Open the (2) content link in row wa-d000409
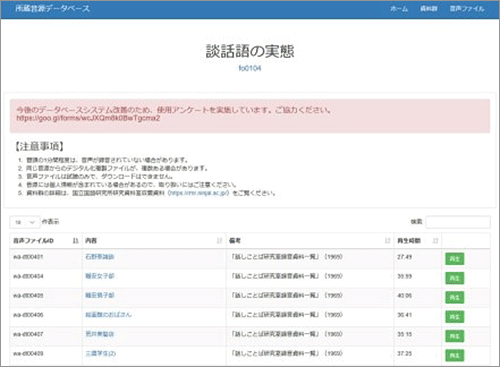 [x=100, y=353]
